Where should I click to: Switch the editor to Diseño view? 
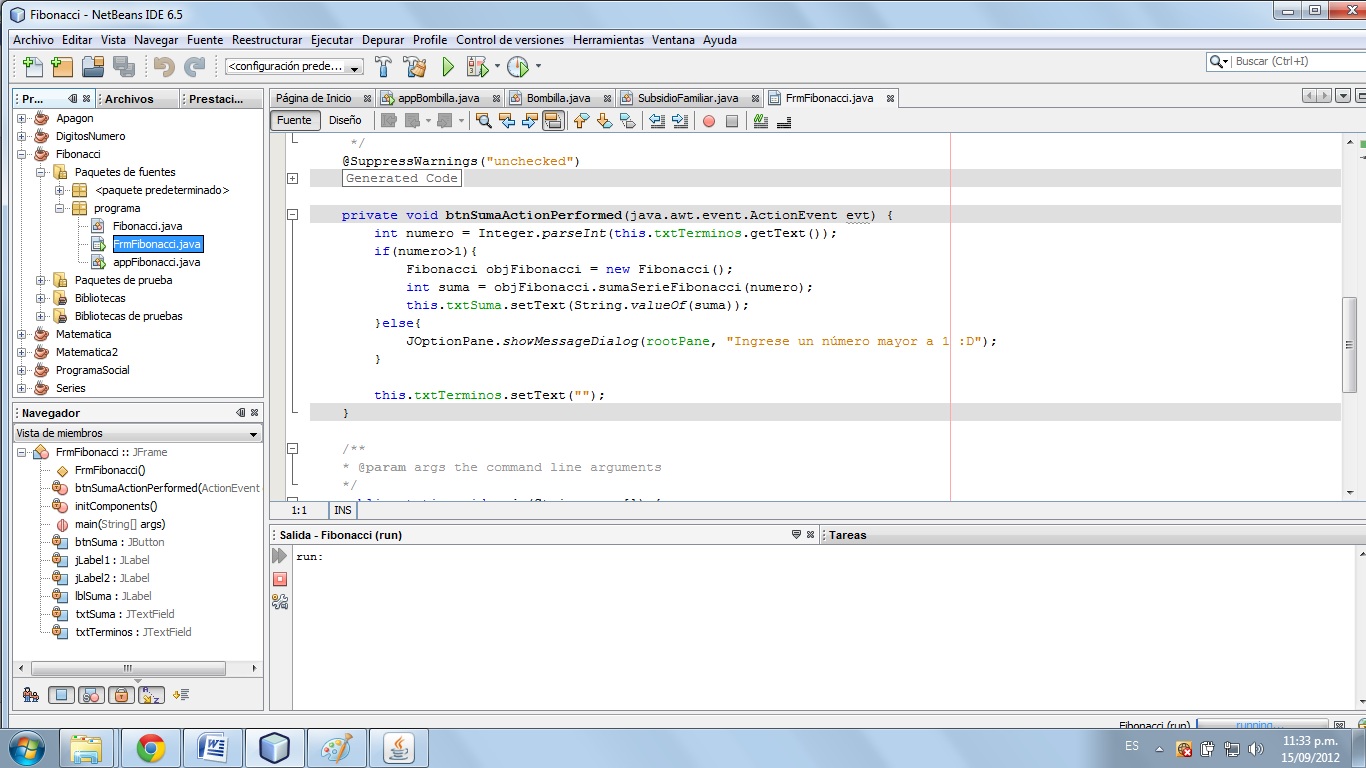(x=343, y=120)
